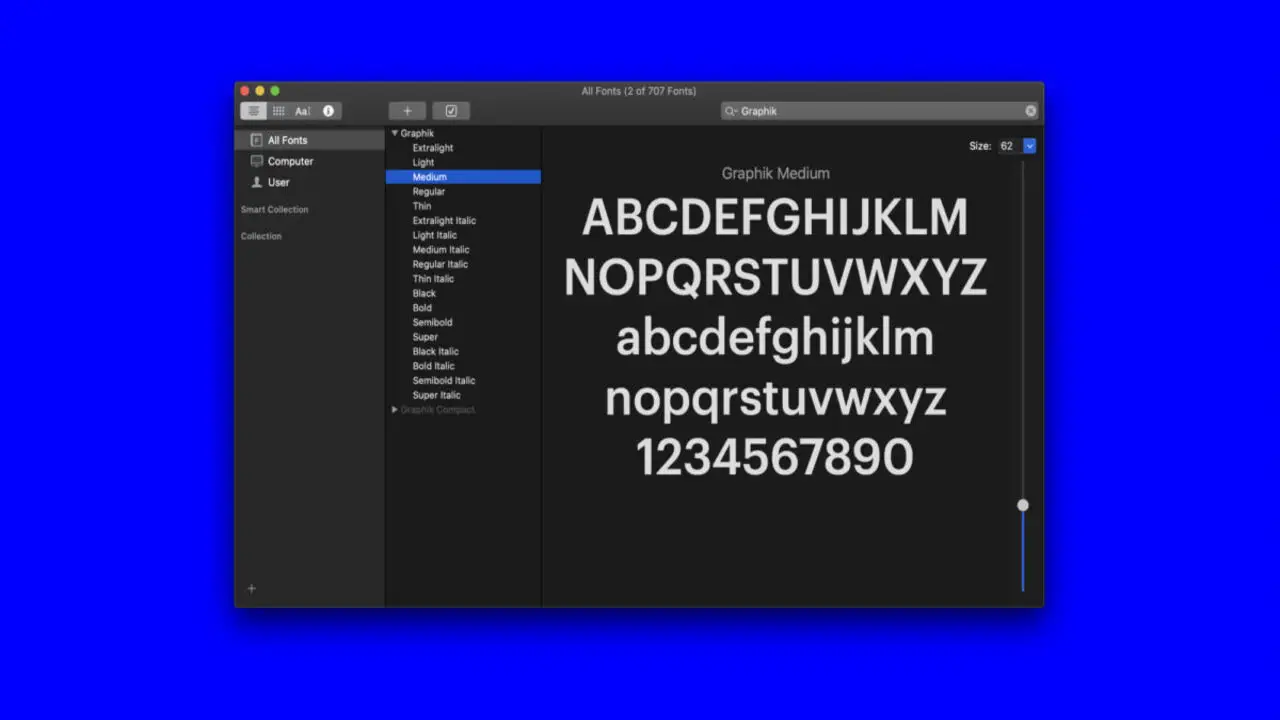The image size is (1280, 720).
Task: Click the Collection heading in sidebar
Action: 261,237
